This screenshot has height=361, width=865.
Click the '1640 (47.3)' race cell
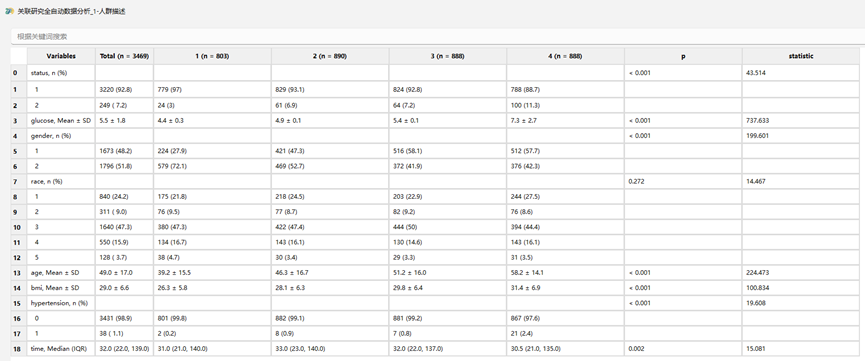[124, 227]
